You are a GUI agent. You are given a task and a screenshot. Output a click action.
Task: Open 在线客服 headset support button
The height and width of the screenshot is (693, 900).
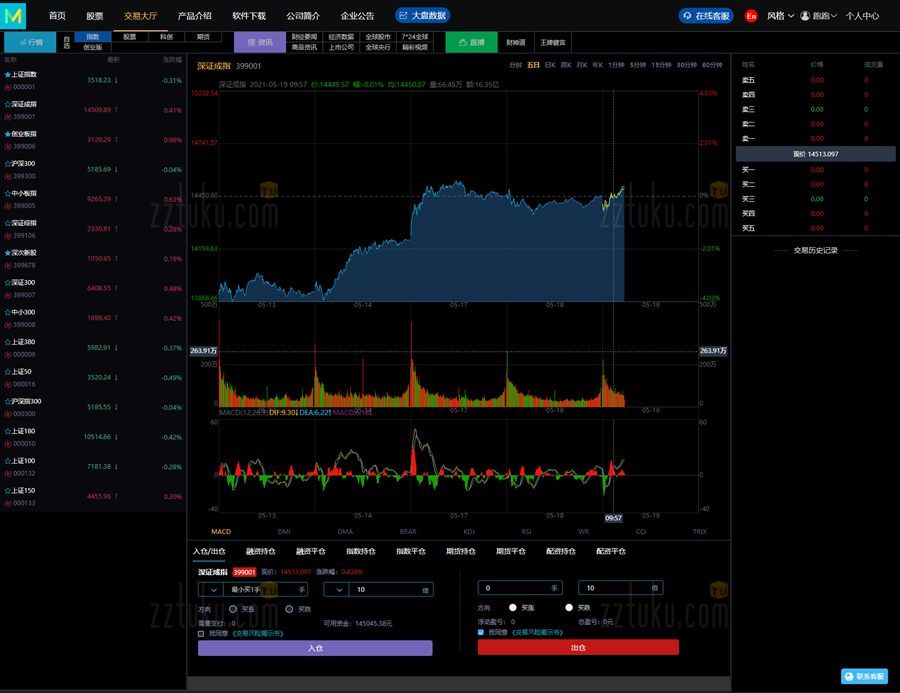coord(706,16)
